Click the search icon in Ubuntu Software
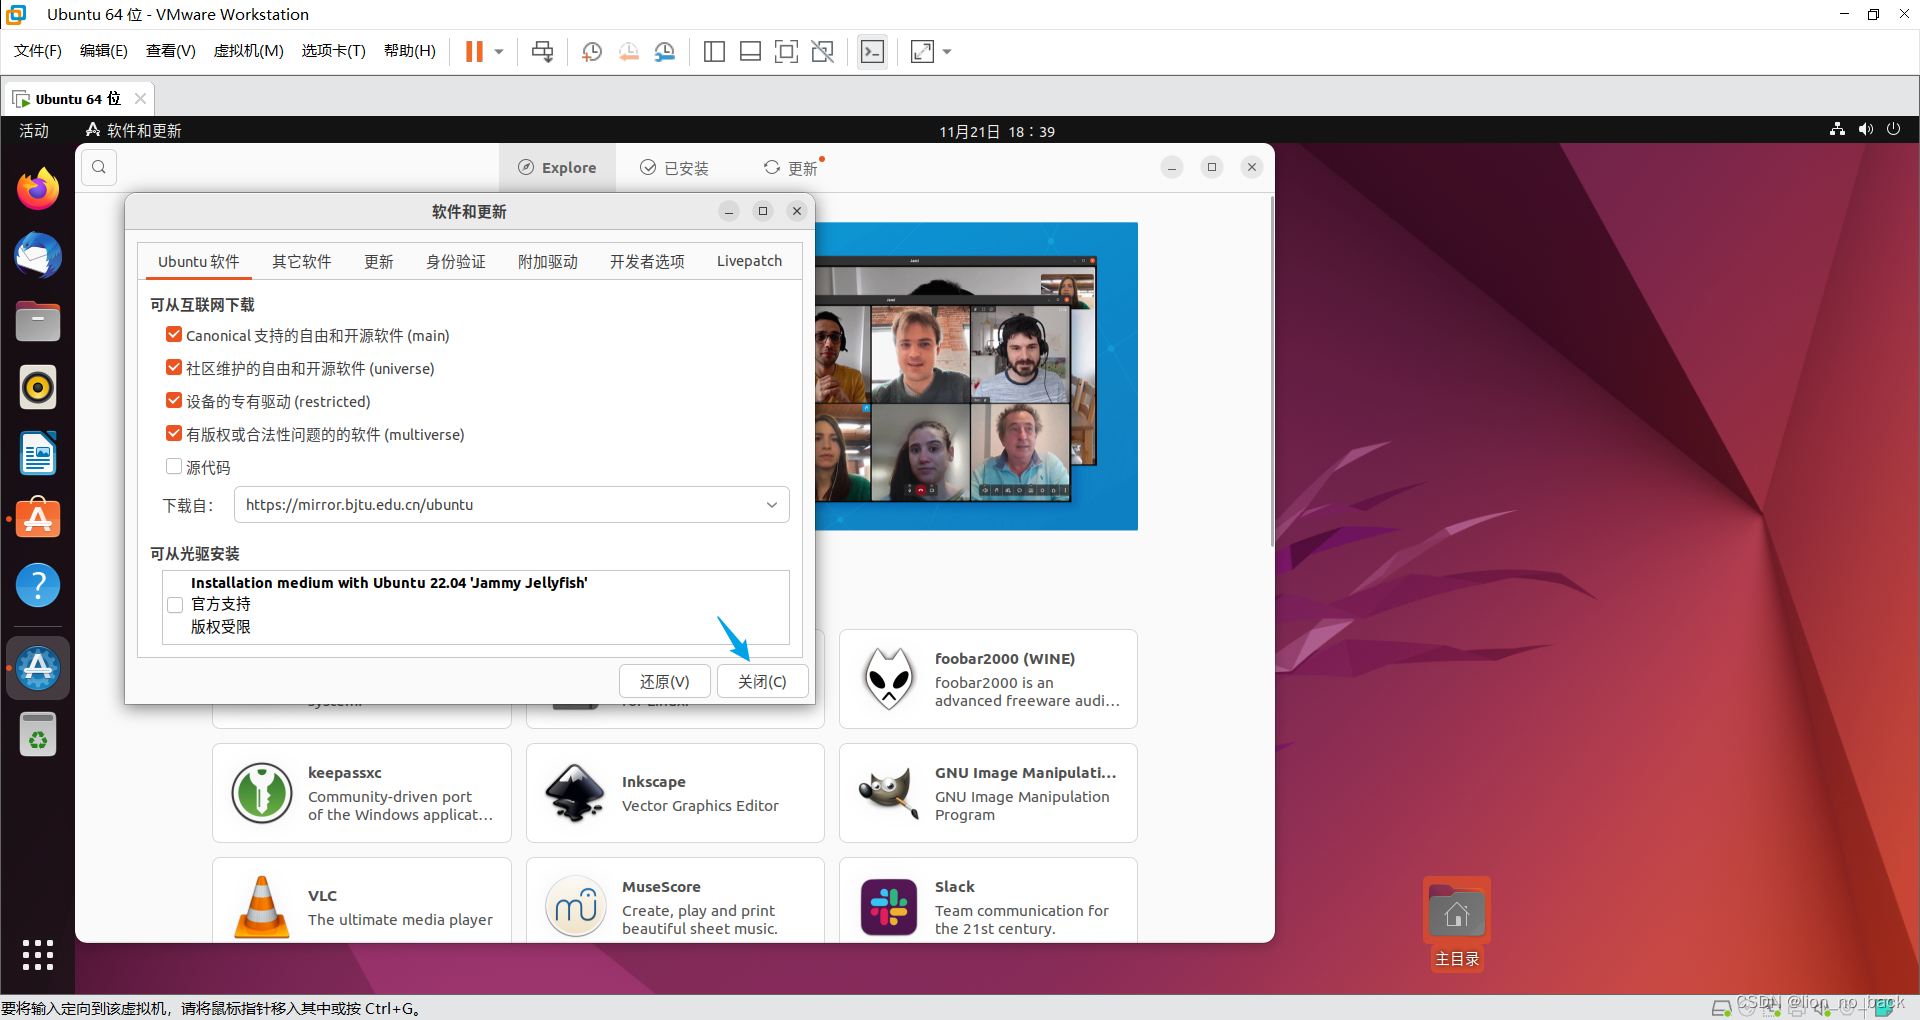This screenshot has width=1920, height=1020. click(x=98, y=167)
